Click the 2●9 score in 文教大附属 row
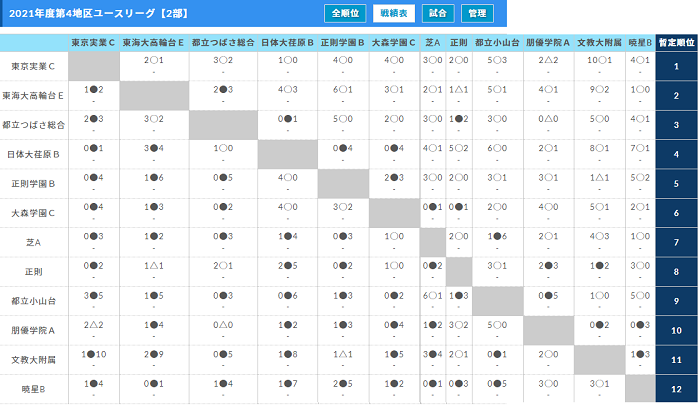 pos(154,354)
